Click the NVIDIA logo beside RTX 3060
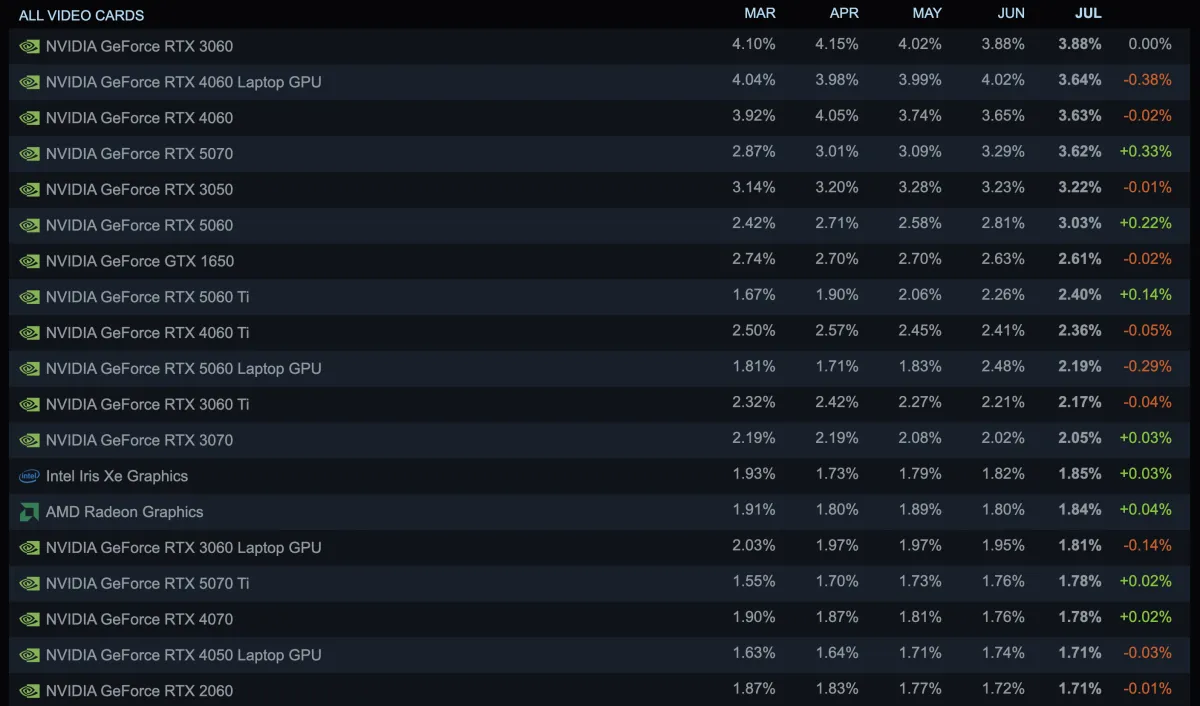 [29, 46]
